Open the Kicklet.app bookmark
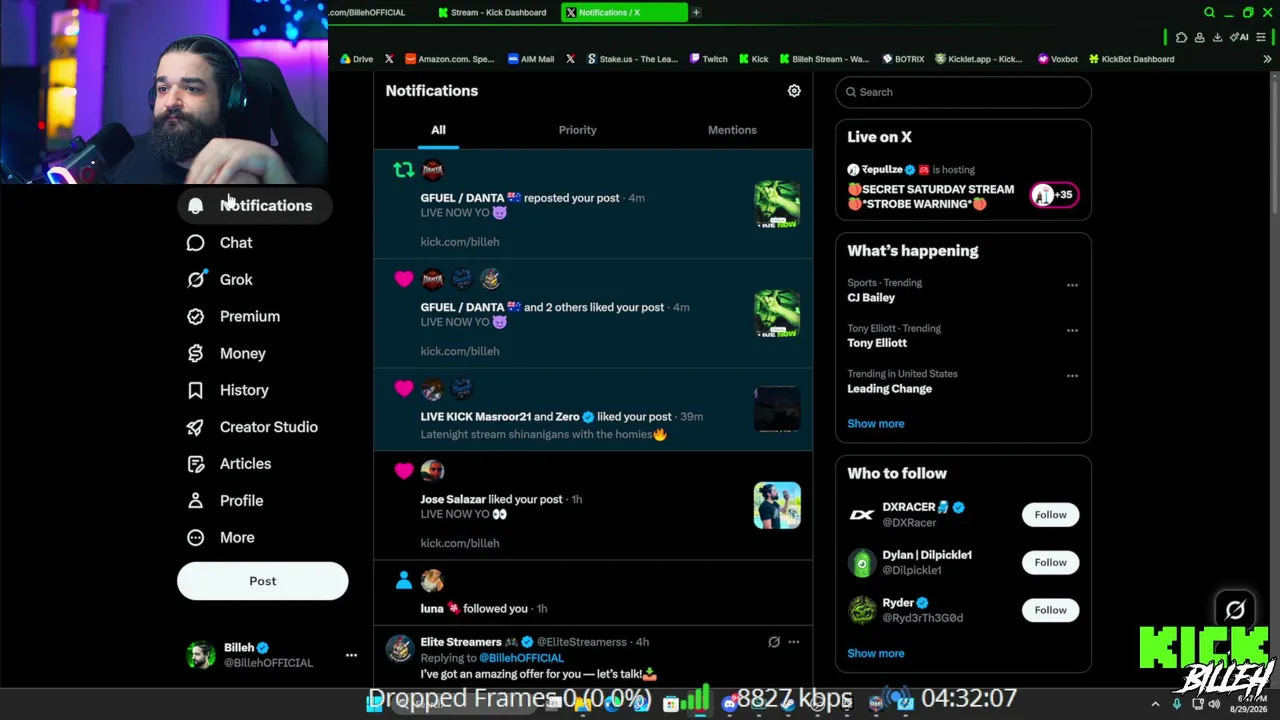The height and width of the screenshot is (720, 1280). click(979, 59)
